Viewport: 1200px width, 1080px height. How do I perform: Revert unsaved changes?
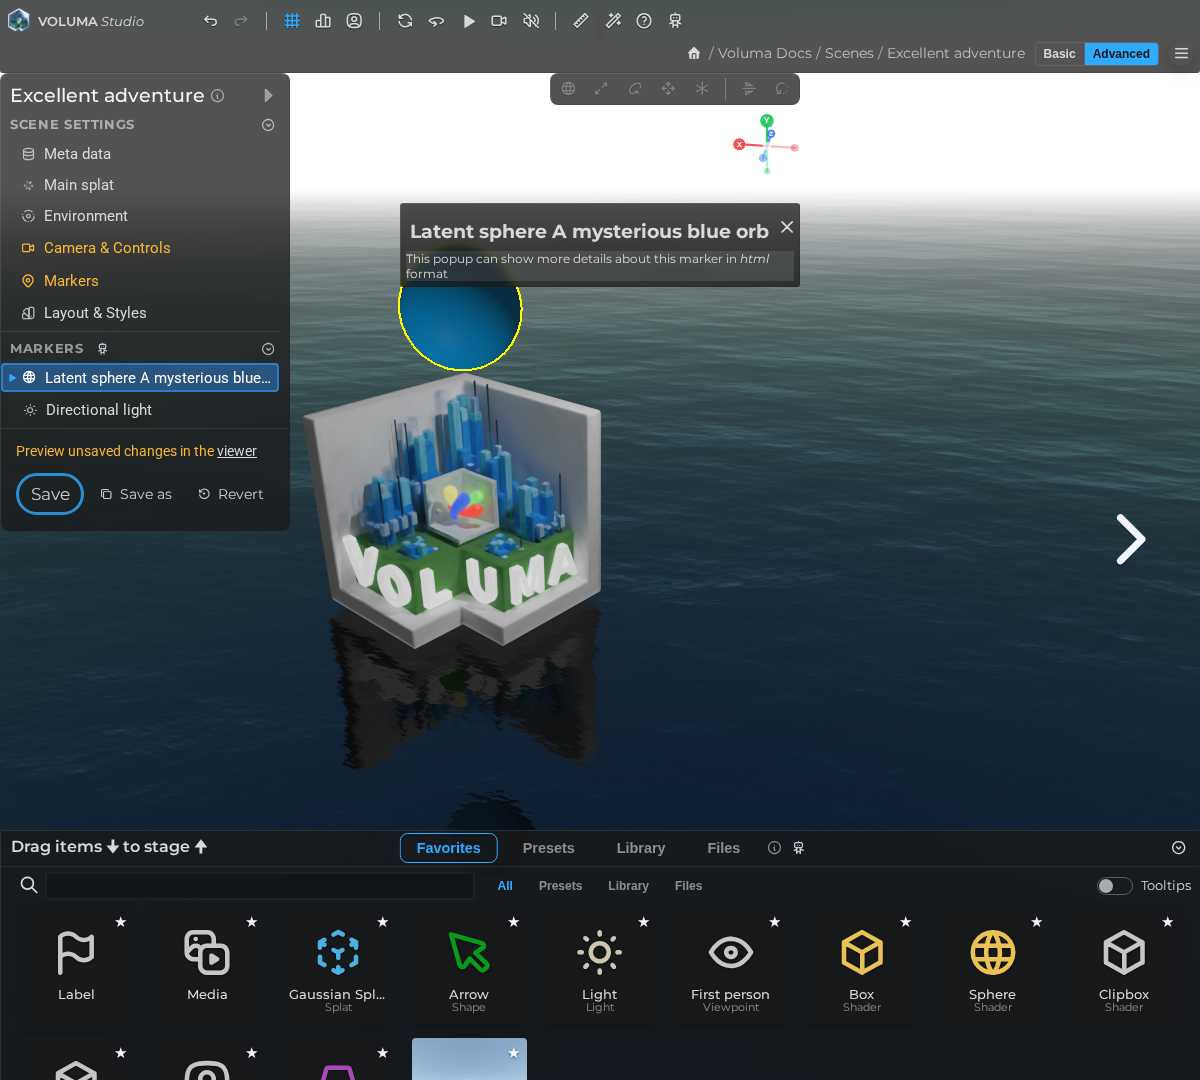click(x=231, y=494)
